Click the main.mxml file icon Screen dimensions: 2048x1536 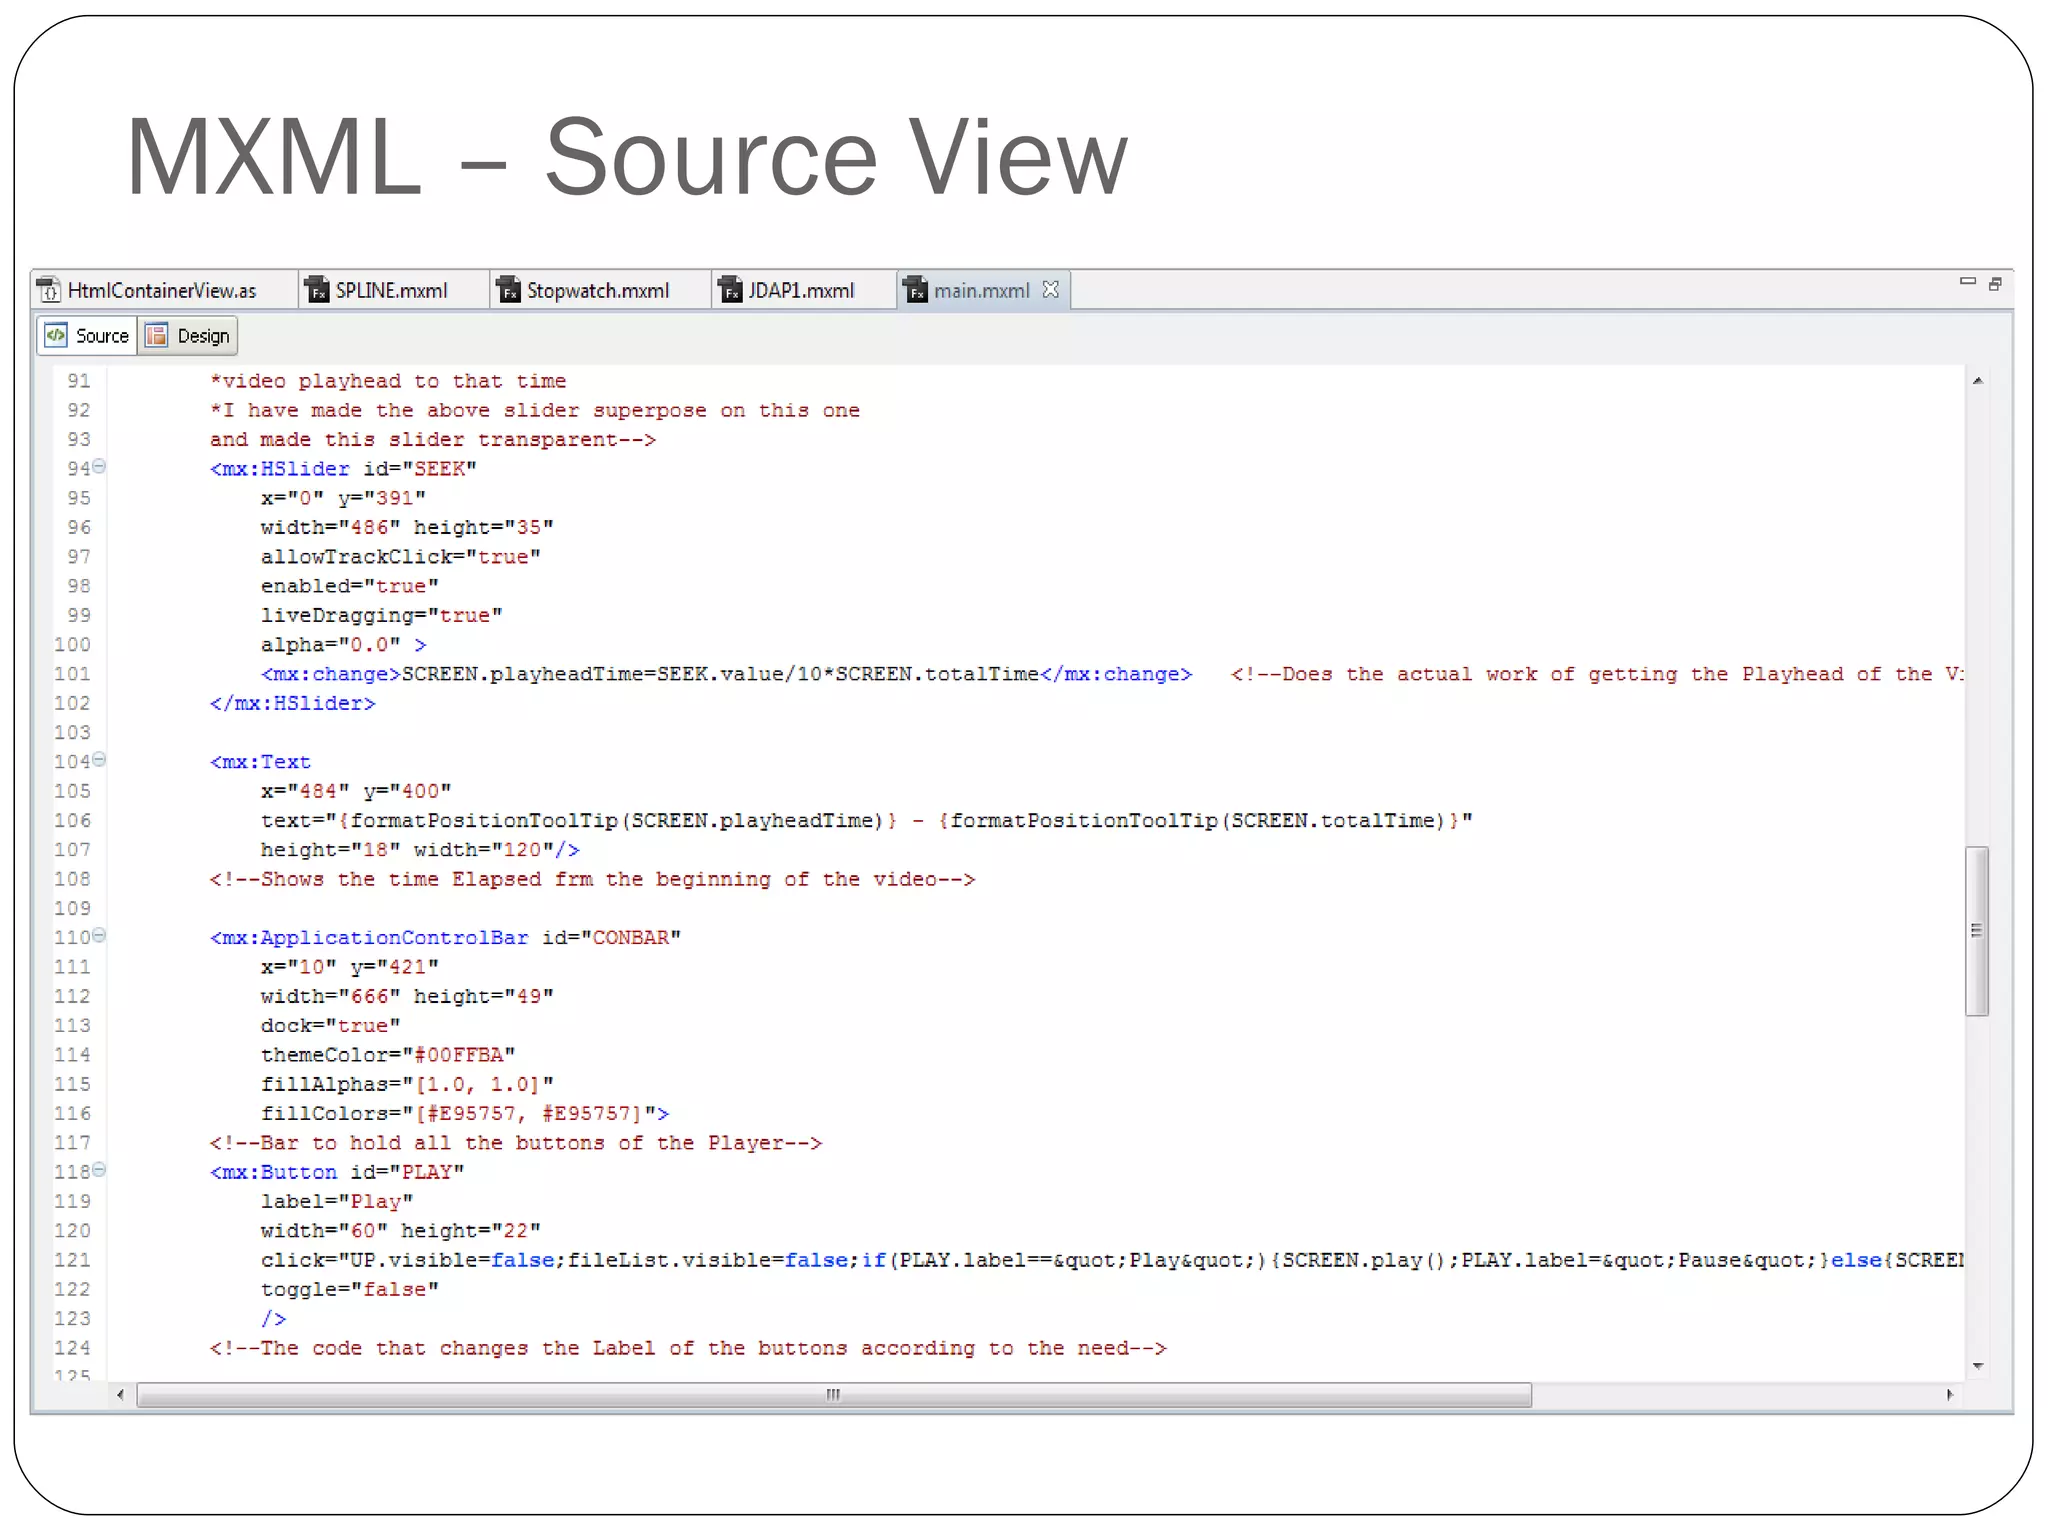point(915,290)
